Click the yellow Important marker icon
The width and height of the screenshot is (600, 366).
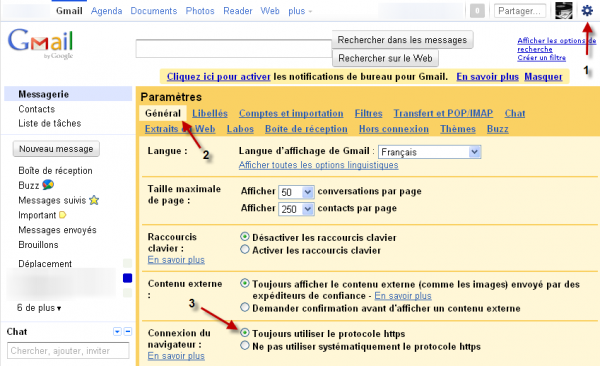click(x=62, y=215)
